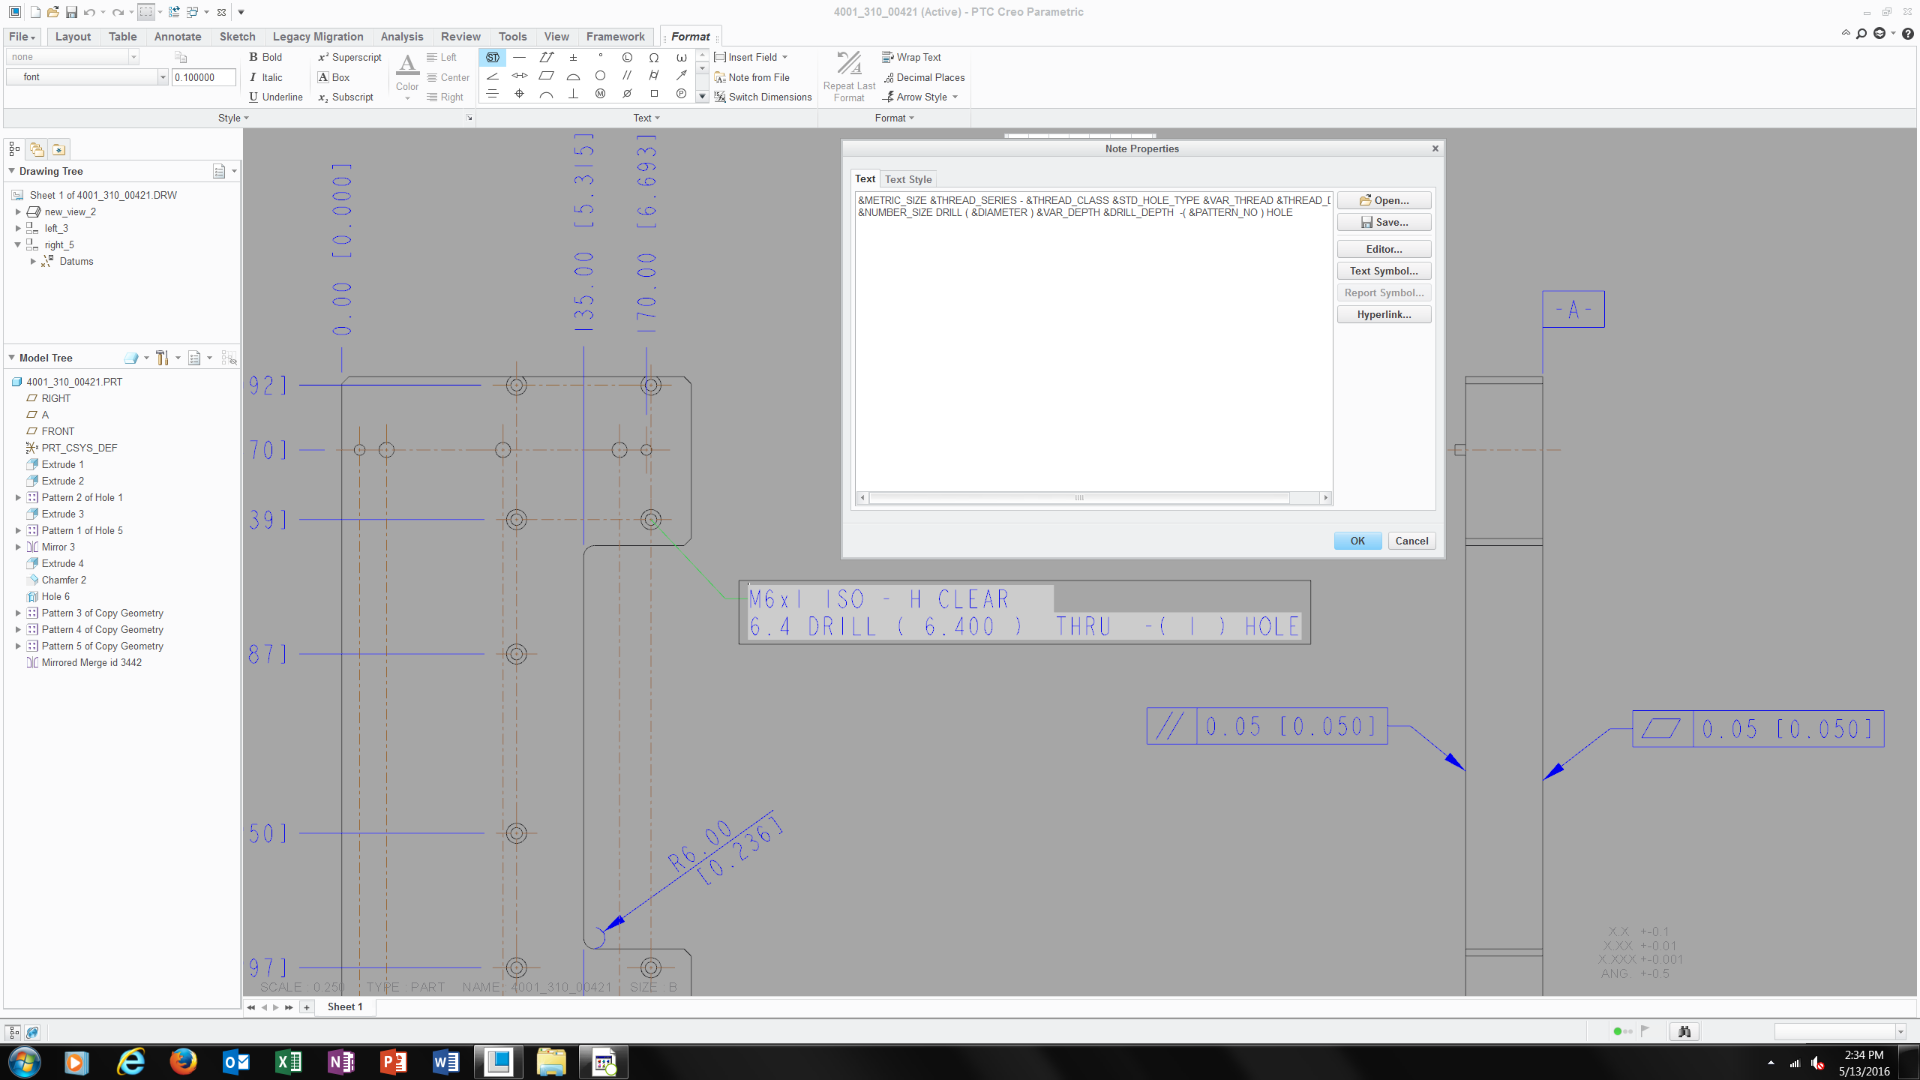
Task: Insert the parallelism symbol
Action: pos(627,75)
